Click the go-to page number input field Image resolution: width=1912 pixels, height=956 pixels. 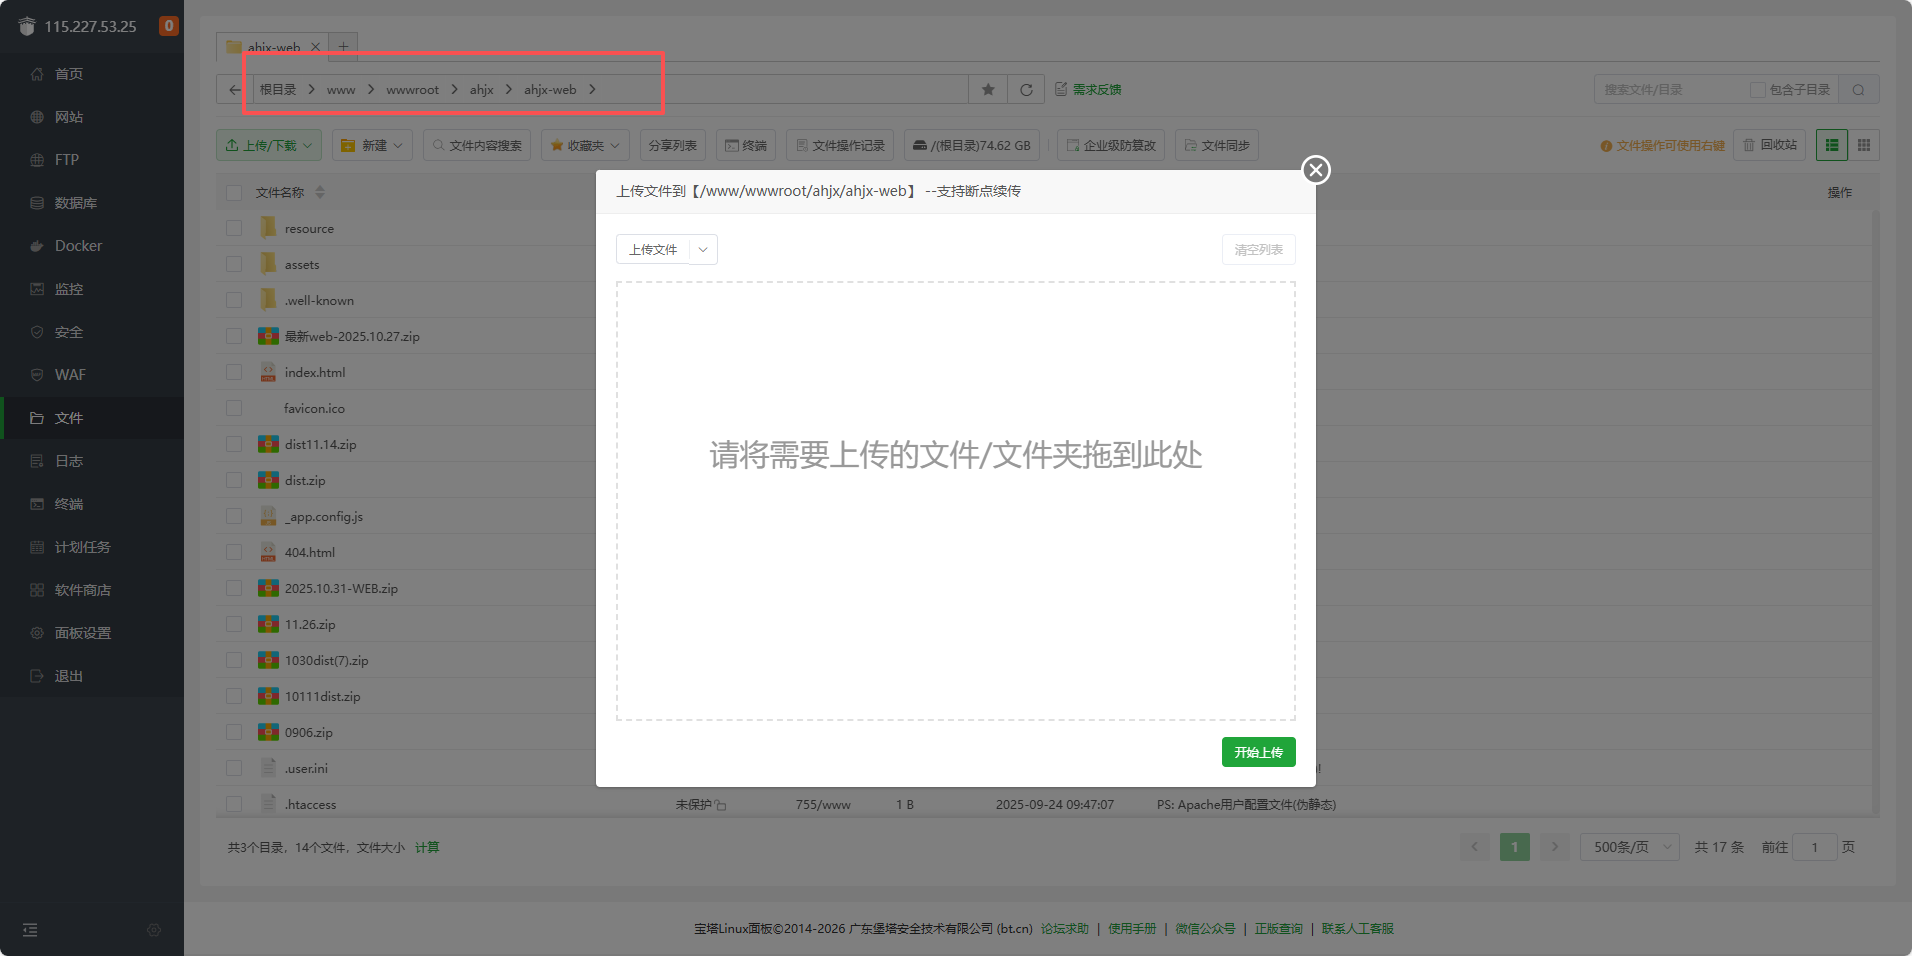tap(1814, 847)
